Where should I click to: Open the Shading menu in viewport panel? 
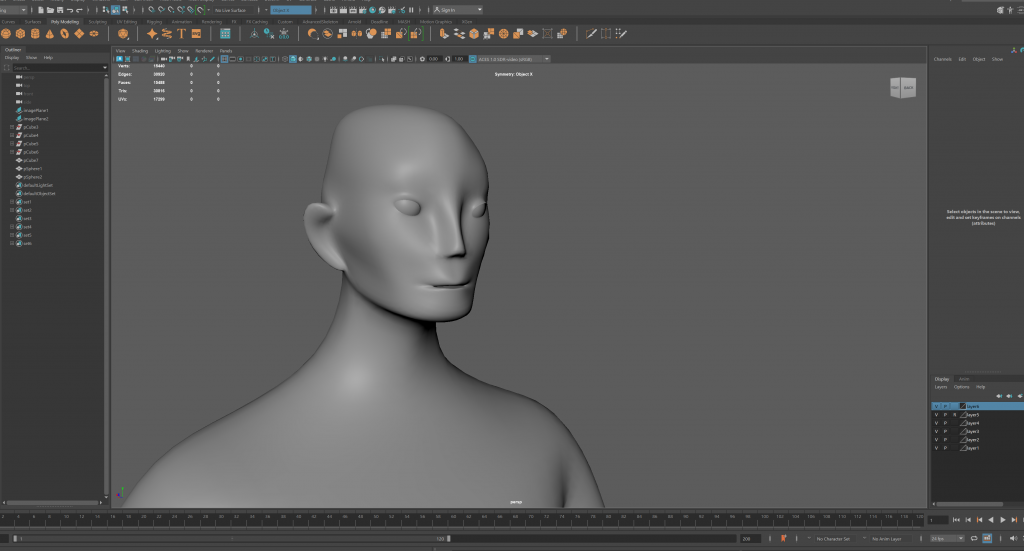(140, 50)
